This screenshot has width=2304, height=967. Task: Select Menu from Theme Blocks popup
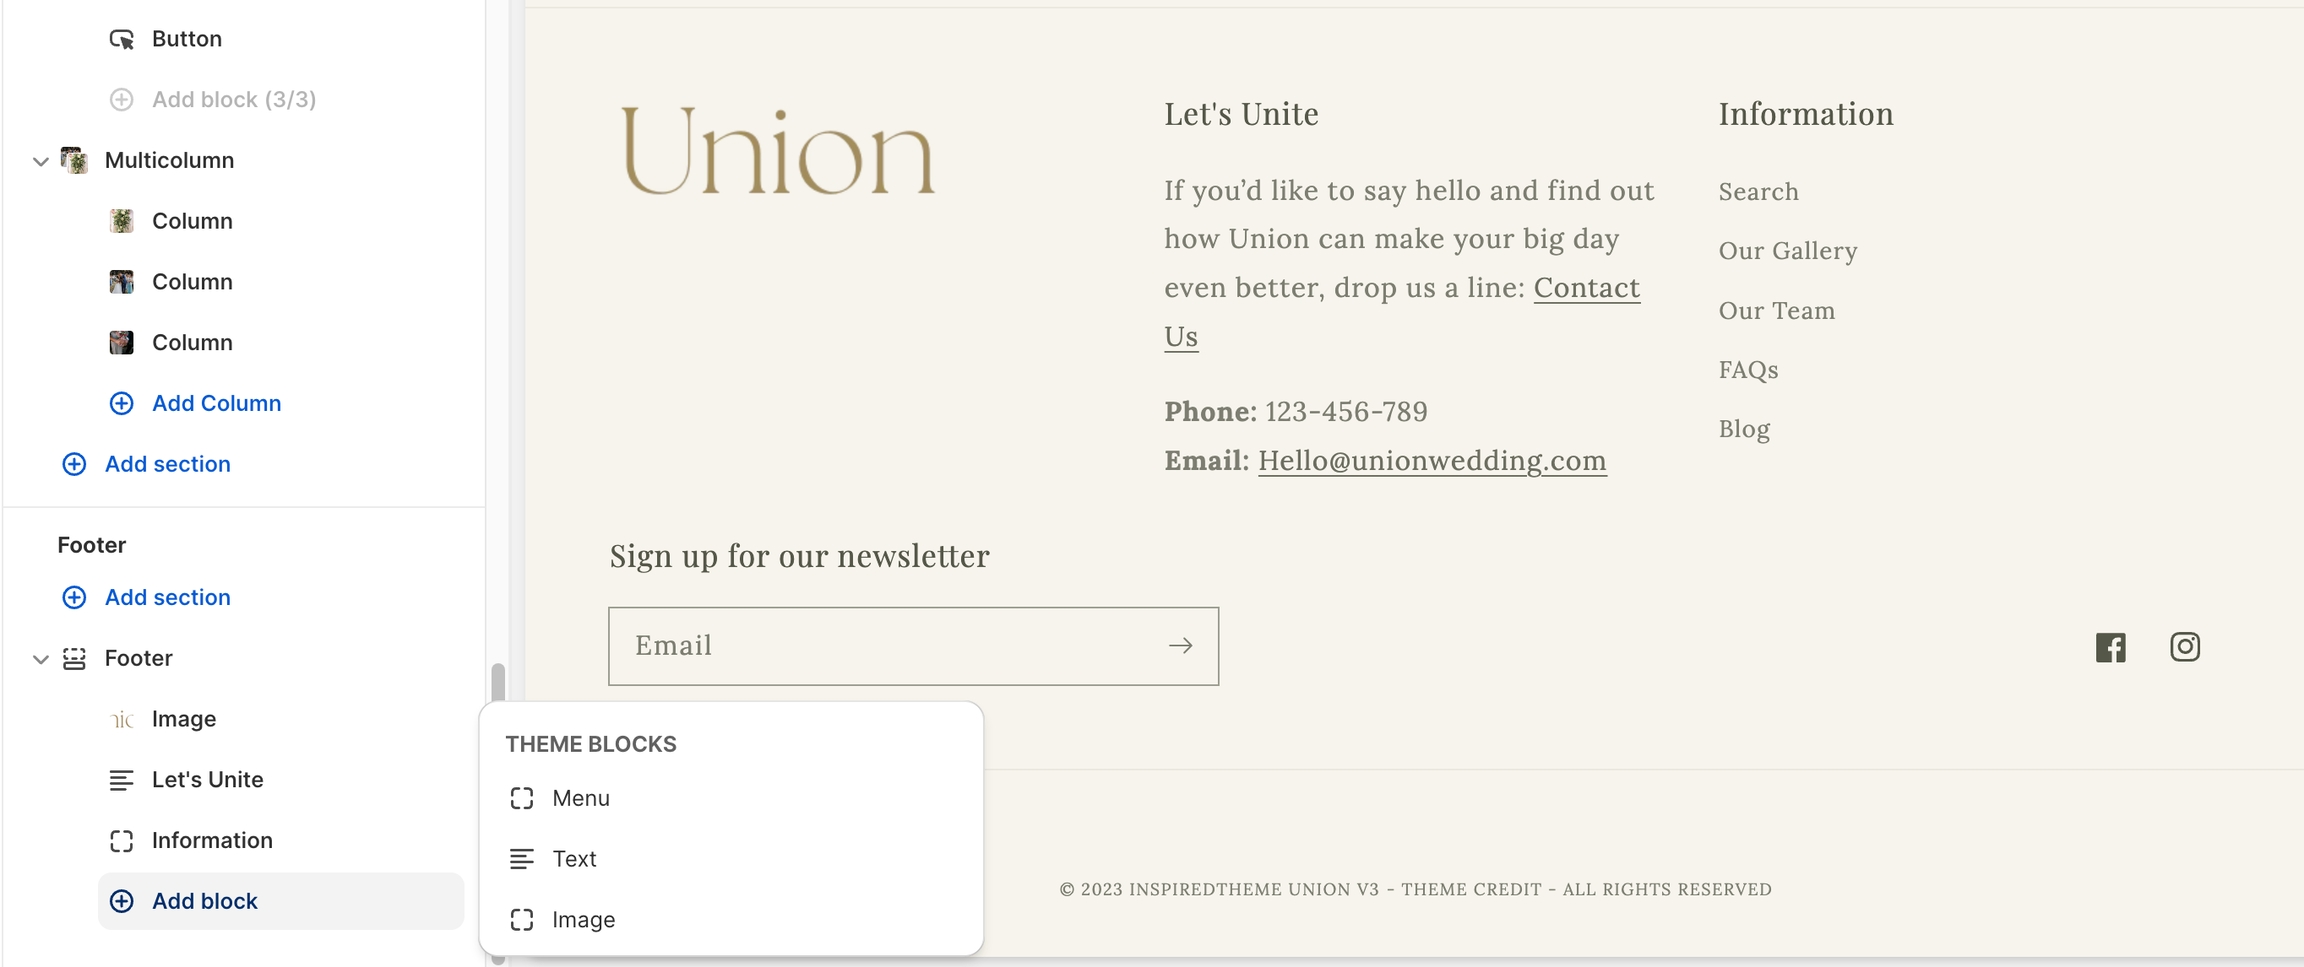tap(580, 798)
